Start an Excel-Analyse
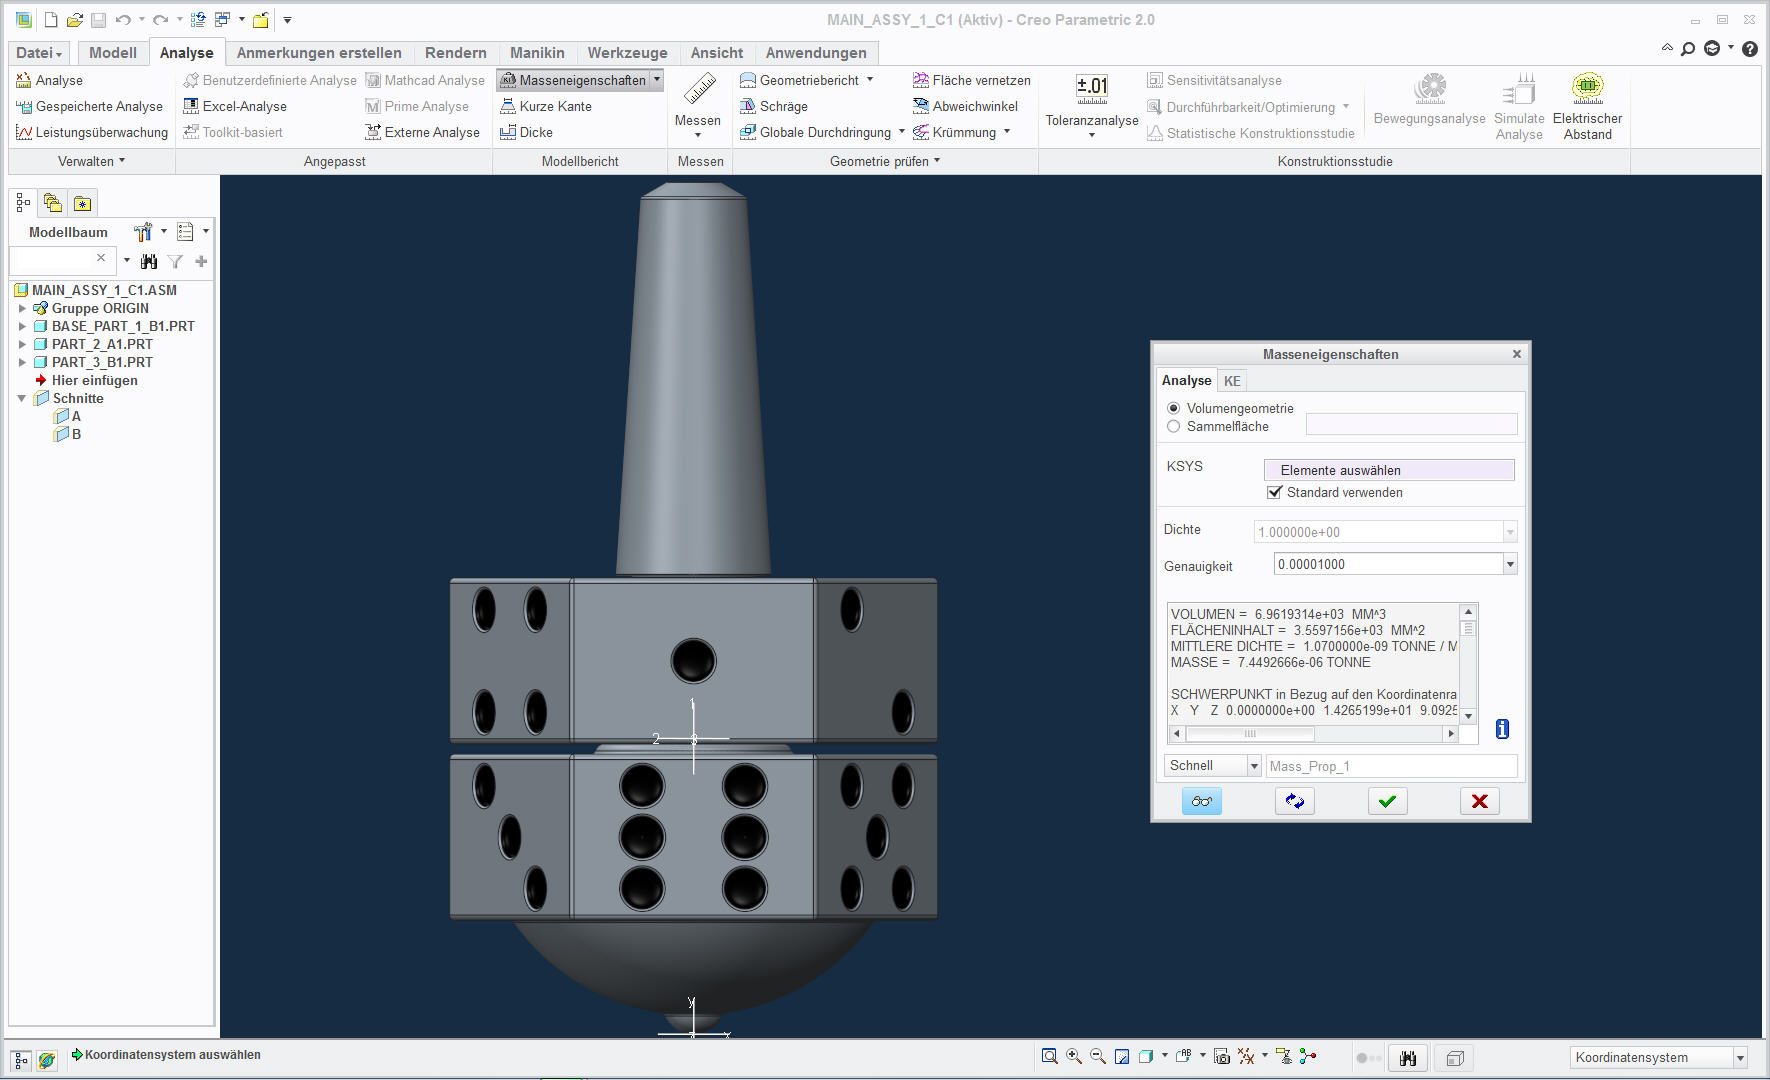The width and height of the screenshot is (1770, 1080). point(235,106)
